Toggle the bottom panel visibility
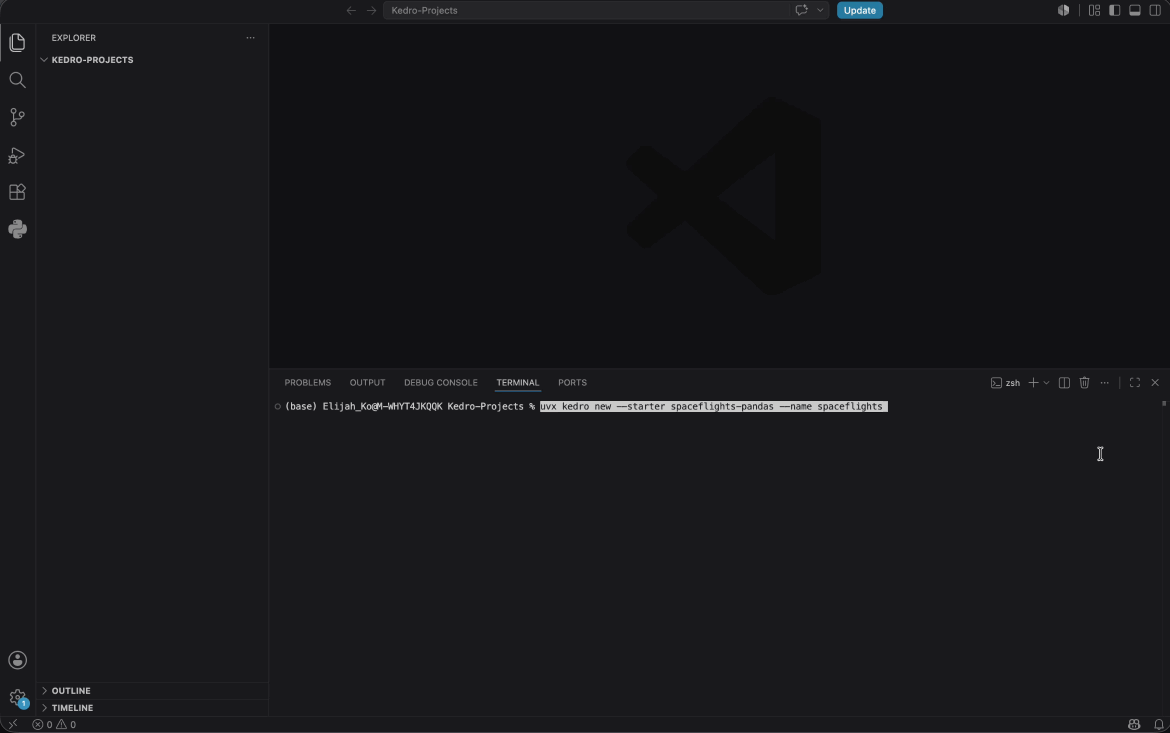 [x=1135, y=10]
